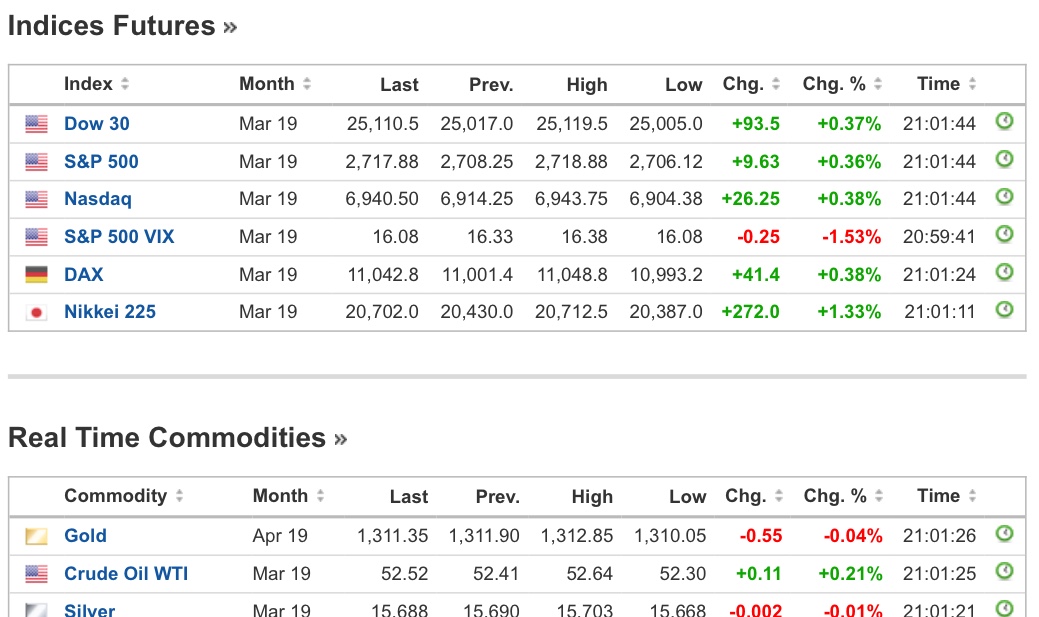Click the clock icon in Gold row
1039x617 pixels.
1005,534
